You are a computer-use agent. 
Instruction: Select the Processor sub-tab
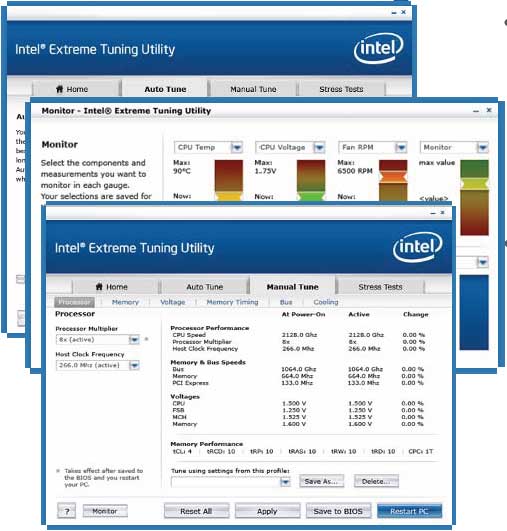coord(75,302)
